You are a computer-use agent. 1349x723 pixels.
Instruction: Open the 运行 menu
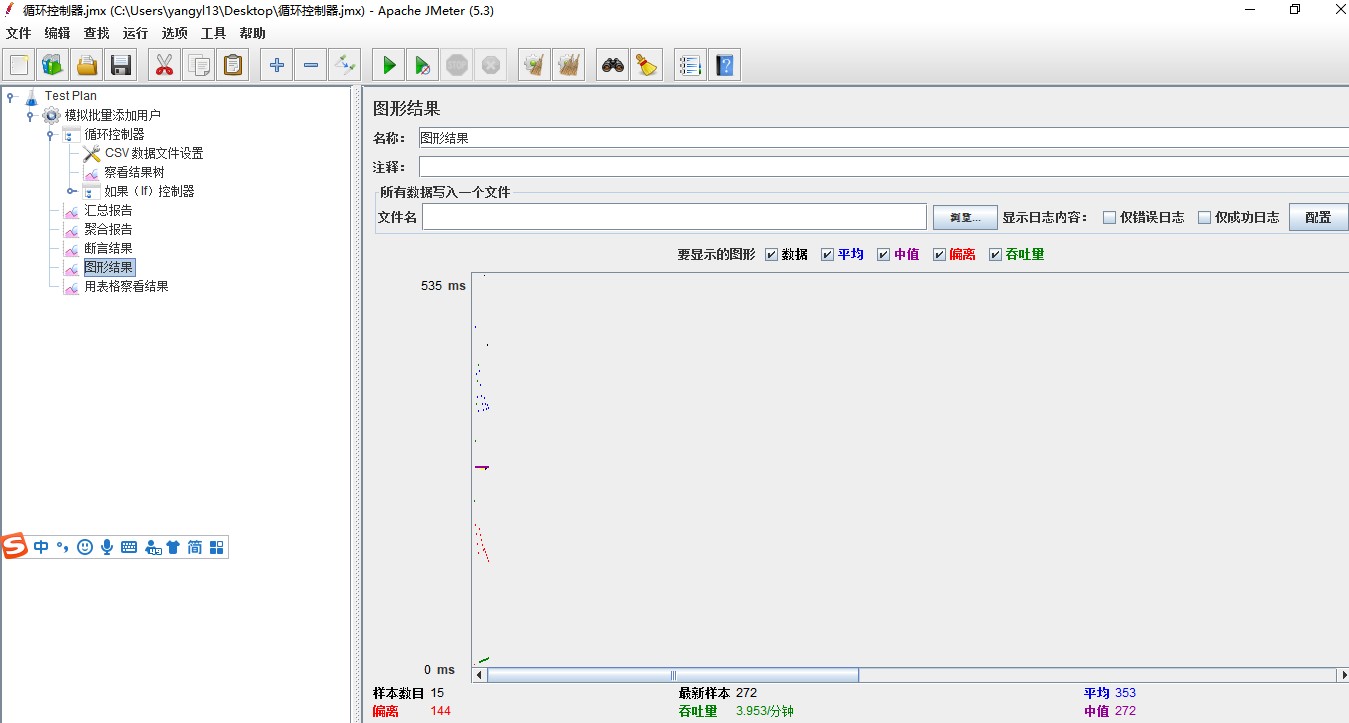[x=135, y=32]
